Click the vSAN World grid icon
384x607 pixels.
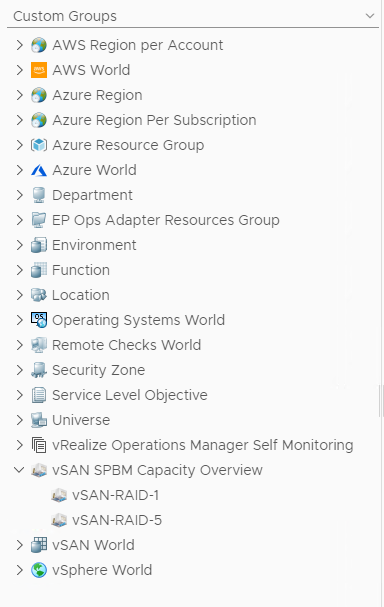[39, 545]
